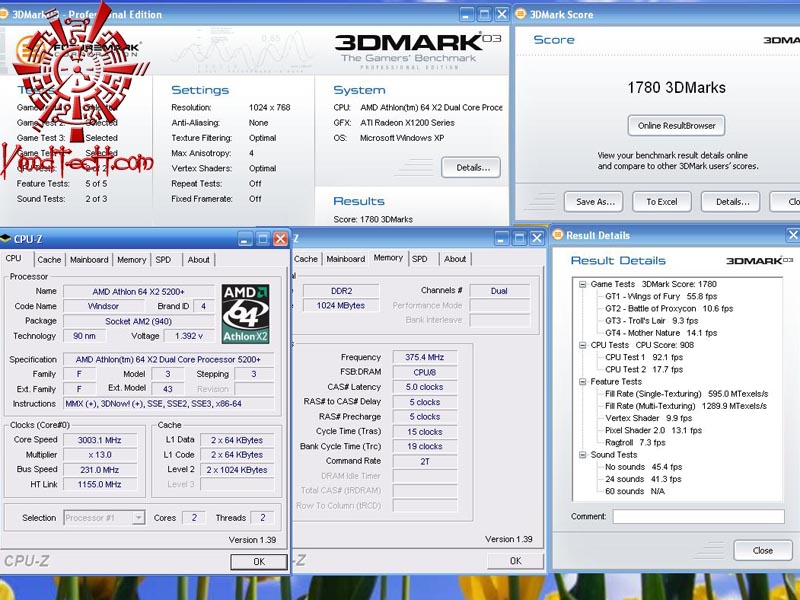800x600 pixels.
Task: Click the Multiplier value x 13.0
Action: pyautogui.click(x=100, y=455)
